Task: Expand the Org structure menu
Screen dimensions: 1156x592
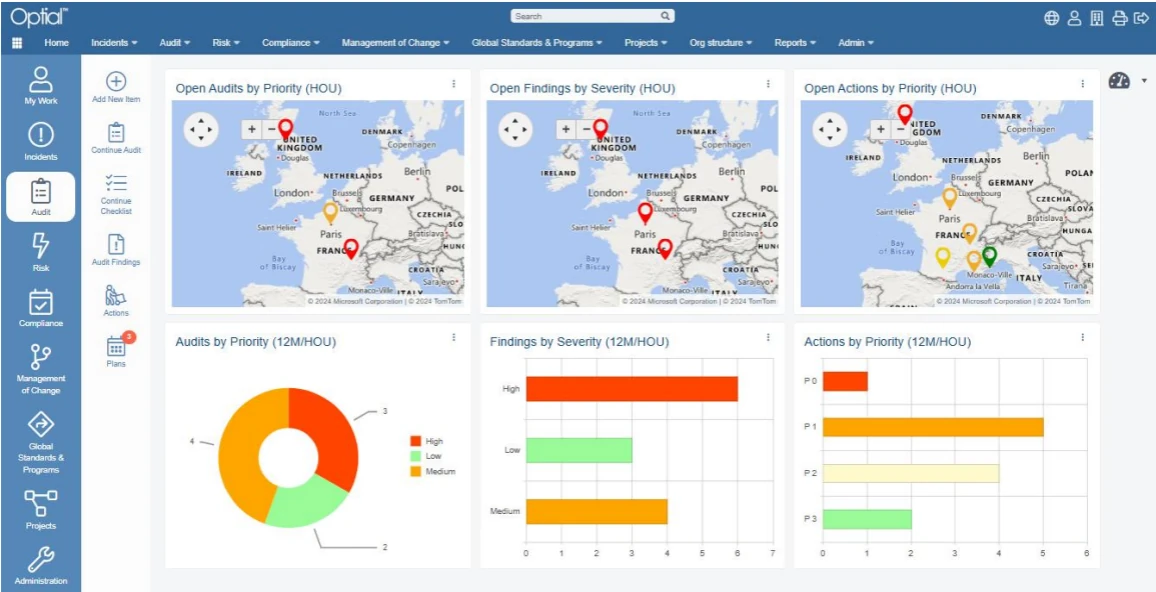Action: 721,43
